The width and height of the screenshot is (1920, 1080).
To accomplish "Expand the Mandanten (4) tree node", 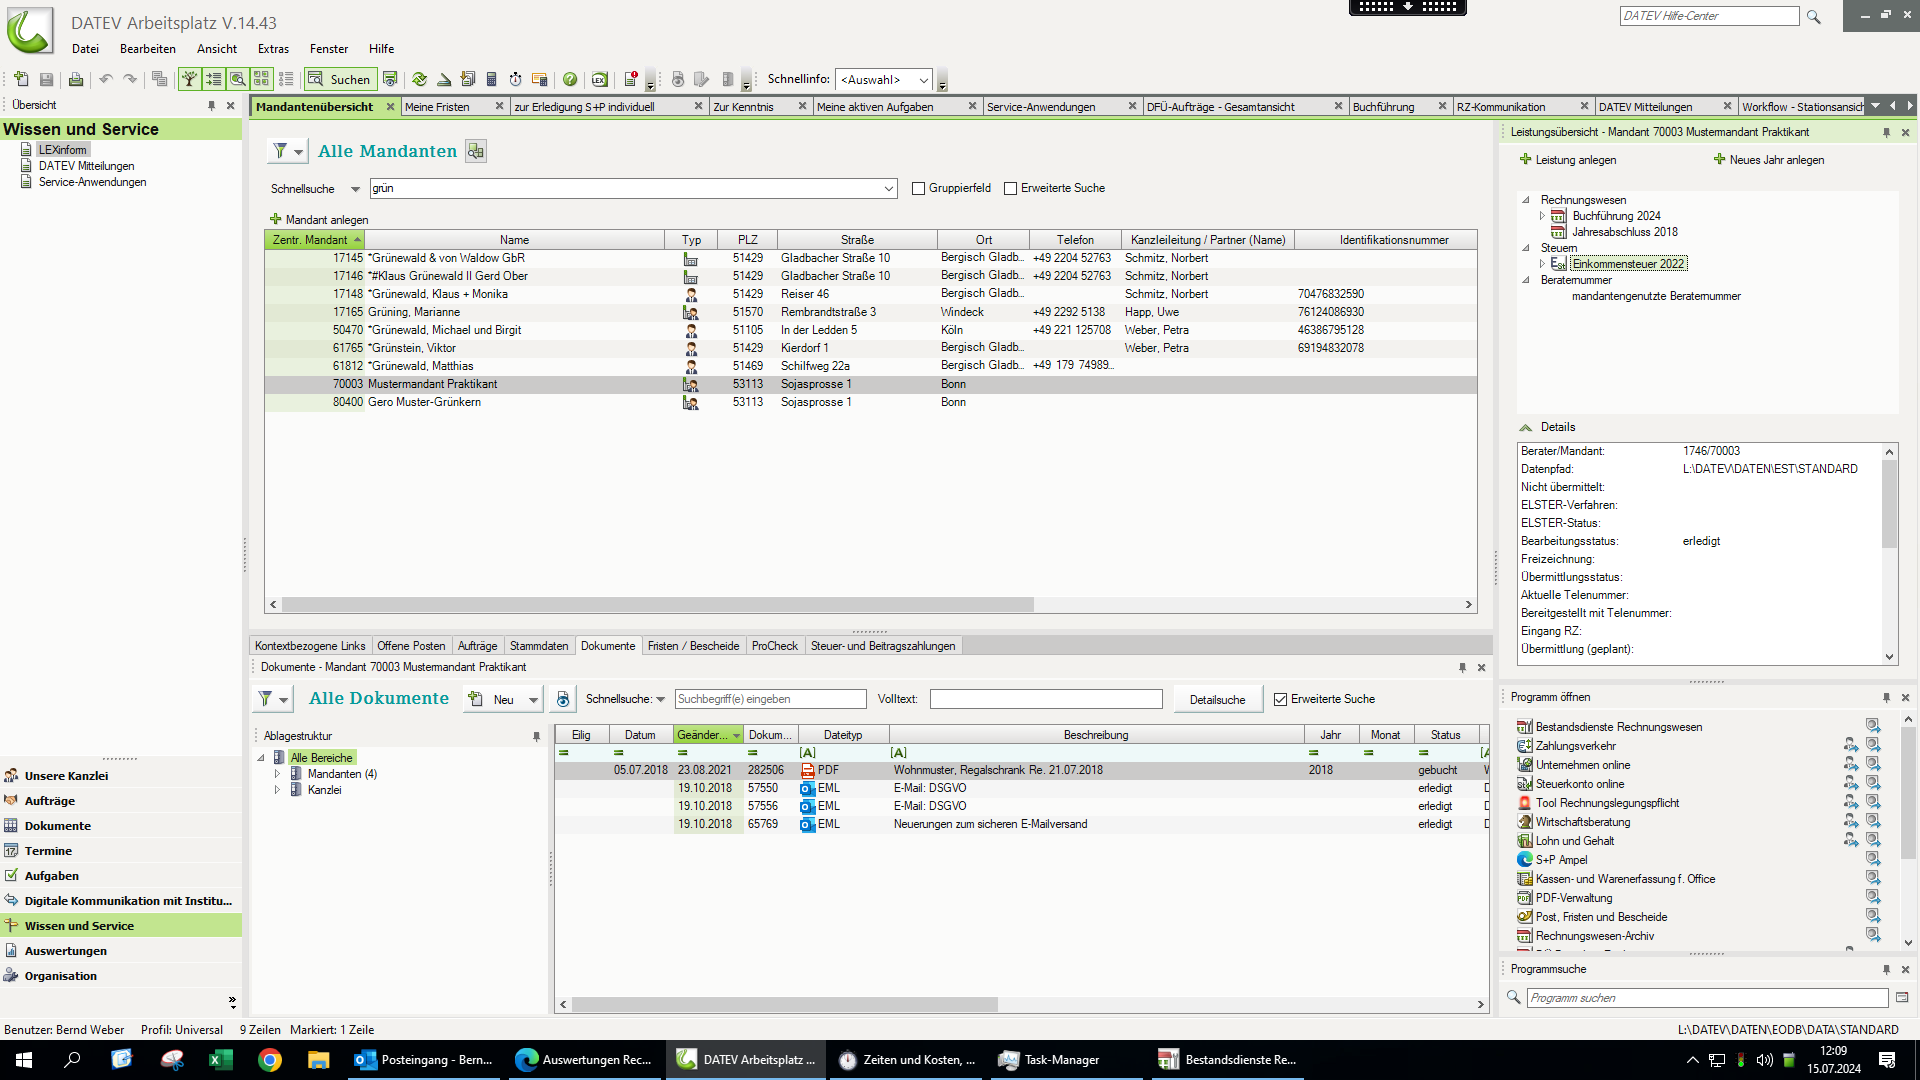I will [x=277, y=774].
